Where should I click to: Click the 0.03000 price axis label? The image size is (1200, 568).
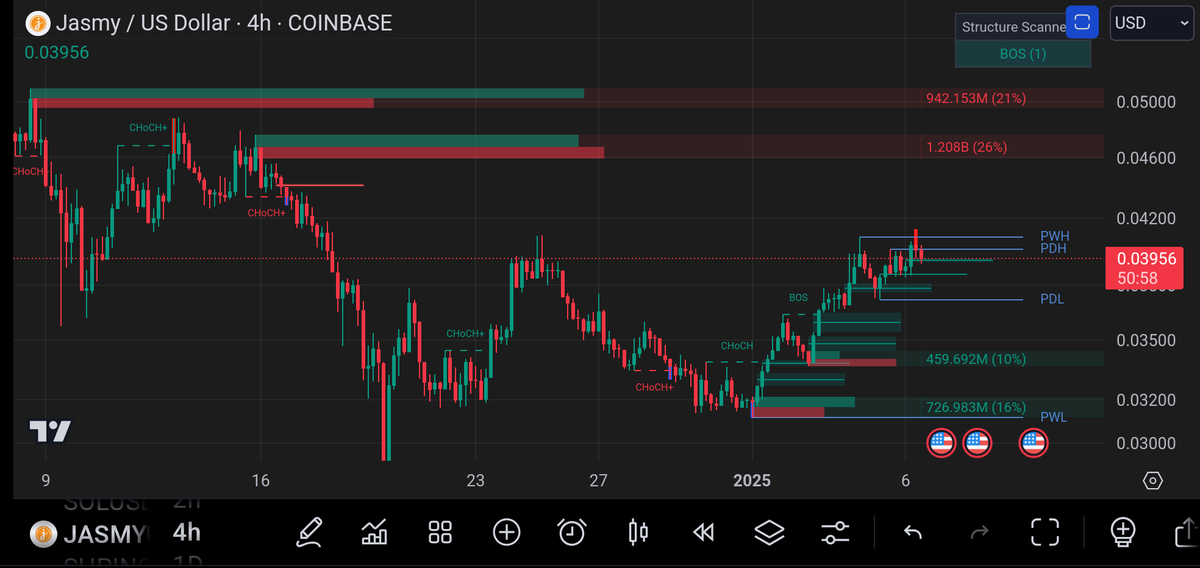coord(1147,443)
